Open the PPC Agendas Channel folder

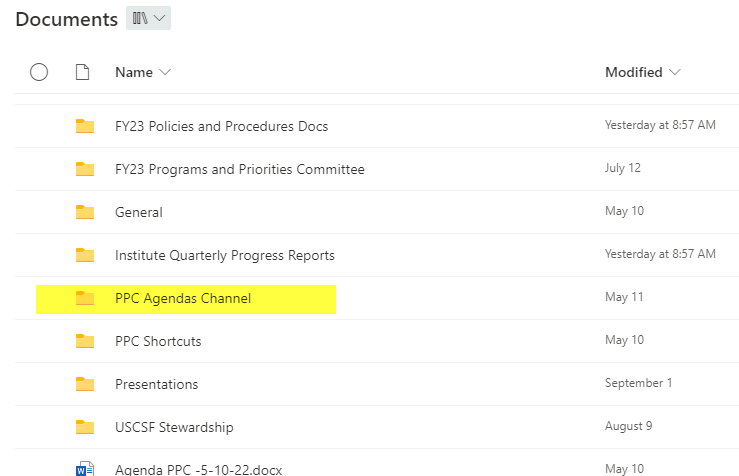click(183, 298)
